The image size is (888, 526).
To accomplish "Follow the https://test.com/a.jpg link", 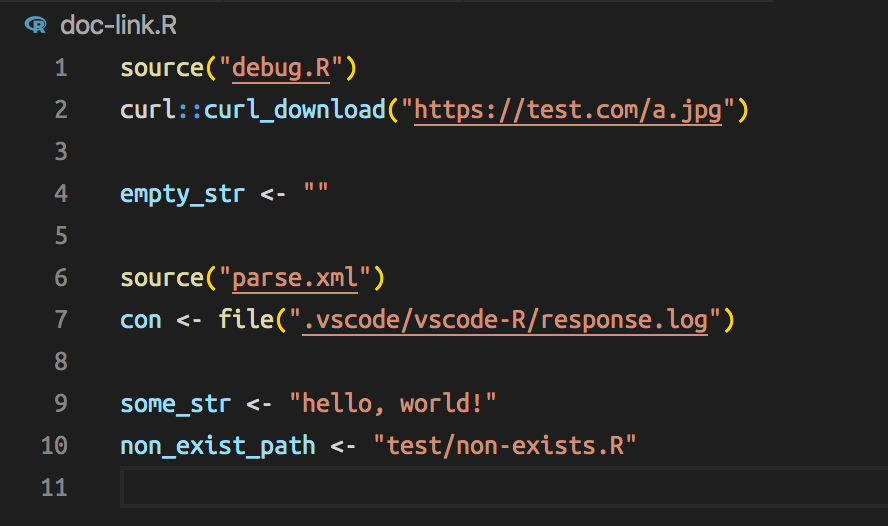I will [x=568, y=110].
